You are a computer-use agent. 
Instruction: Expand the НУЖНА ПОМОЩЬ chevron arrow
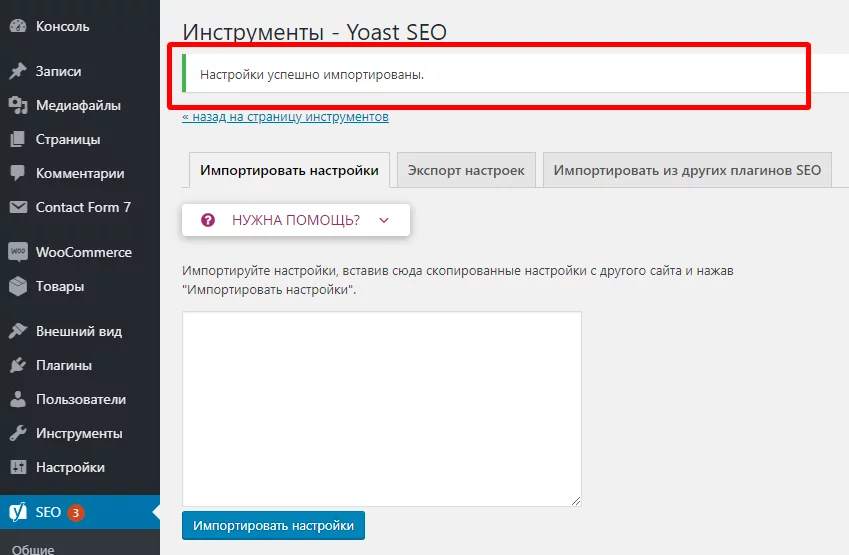pos(384,220)
